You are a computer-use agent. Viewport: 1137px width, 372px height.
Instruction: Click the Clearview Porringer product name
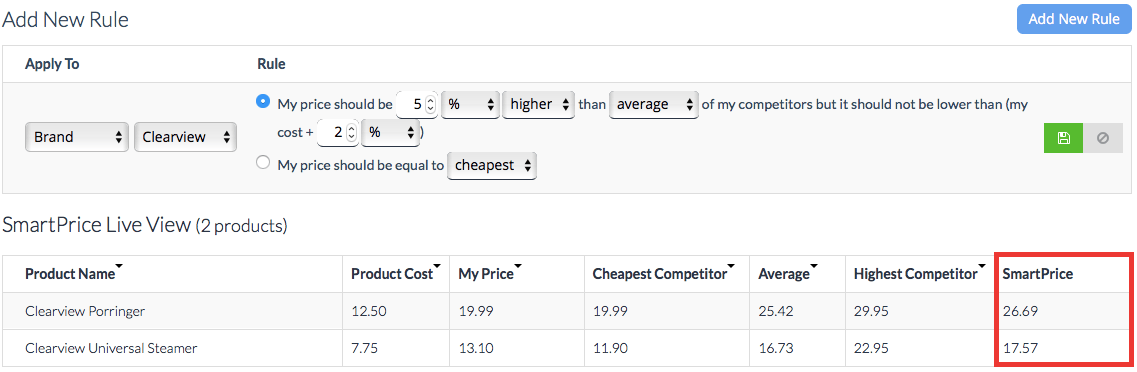[x=85, y=311]
